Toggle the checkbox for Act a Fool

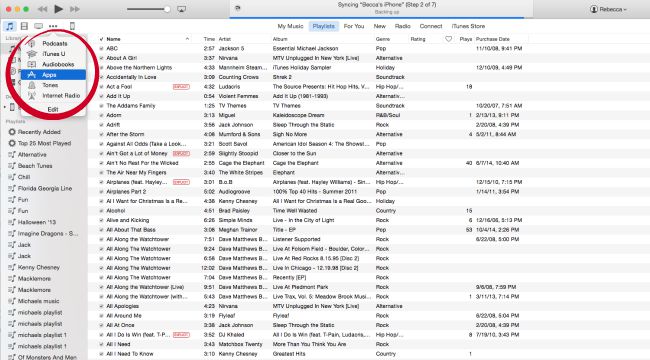click(102, 87)
